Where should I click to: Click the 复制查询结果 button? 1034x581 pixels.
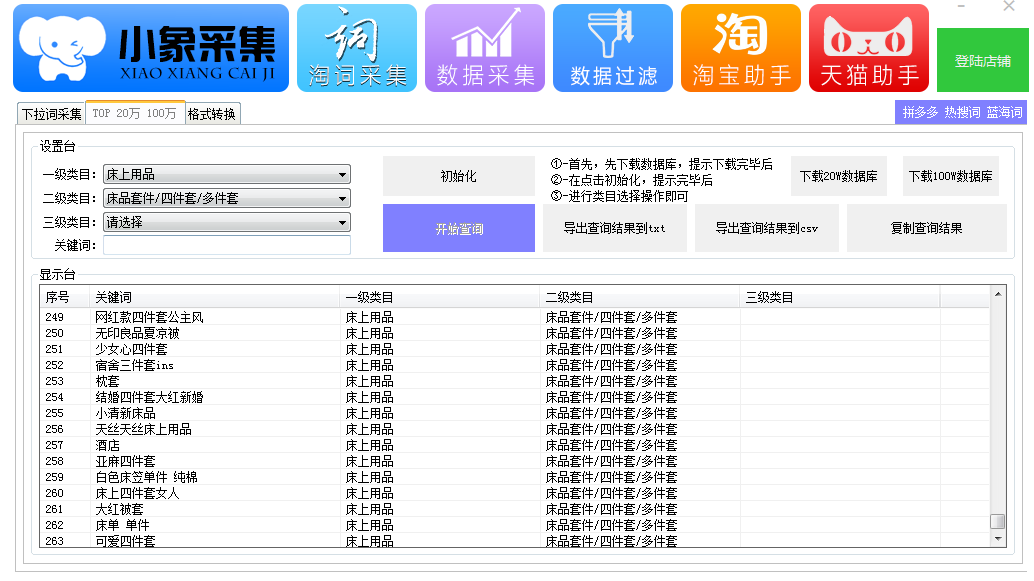927,228
